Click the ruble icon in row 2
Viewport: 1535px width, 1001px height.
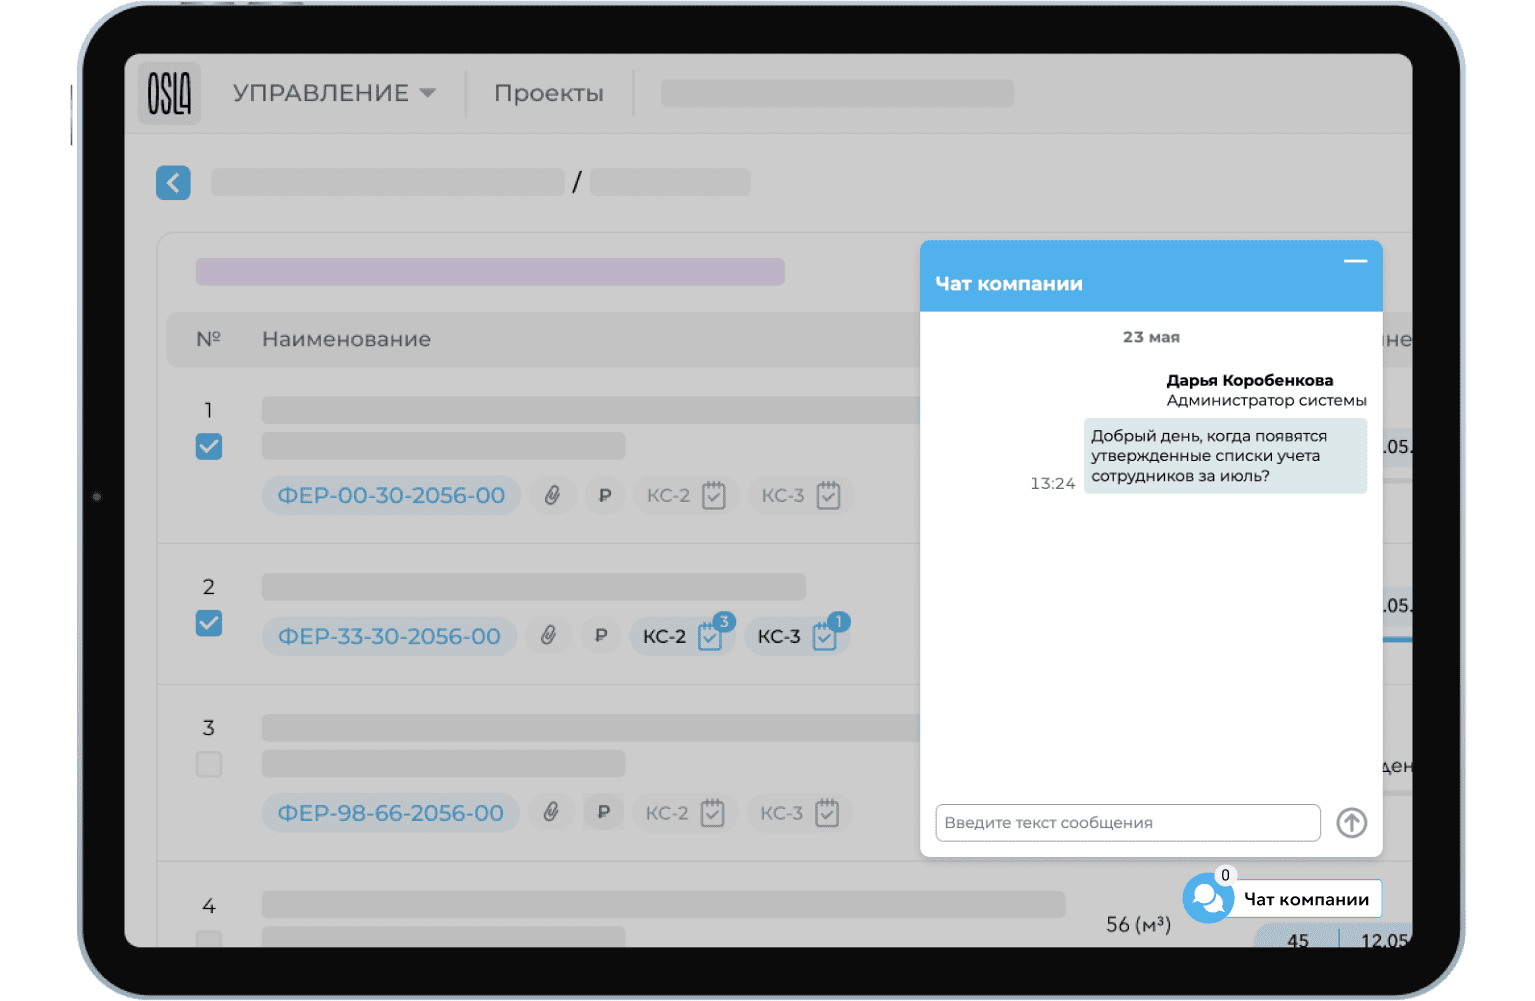coord(601,636)
